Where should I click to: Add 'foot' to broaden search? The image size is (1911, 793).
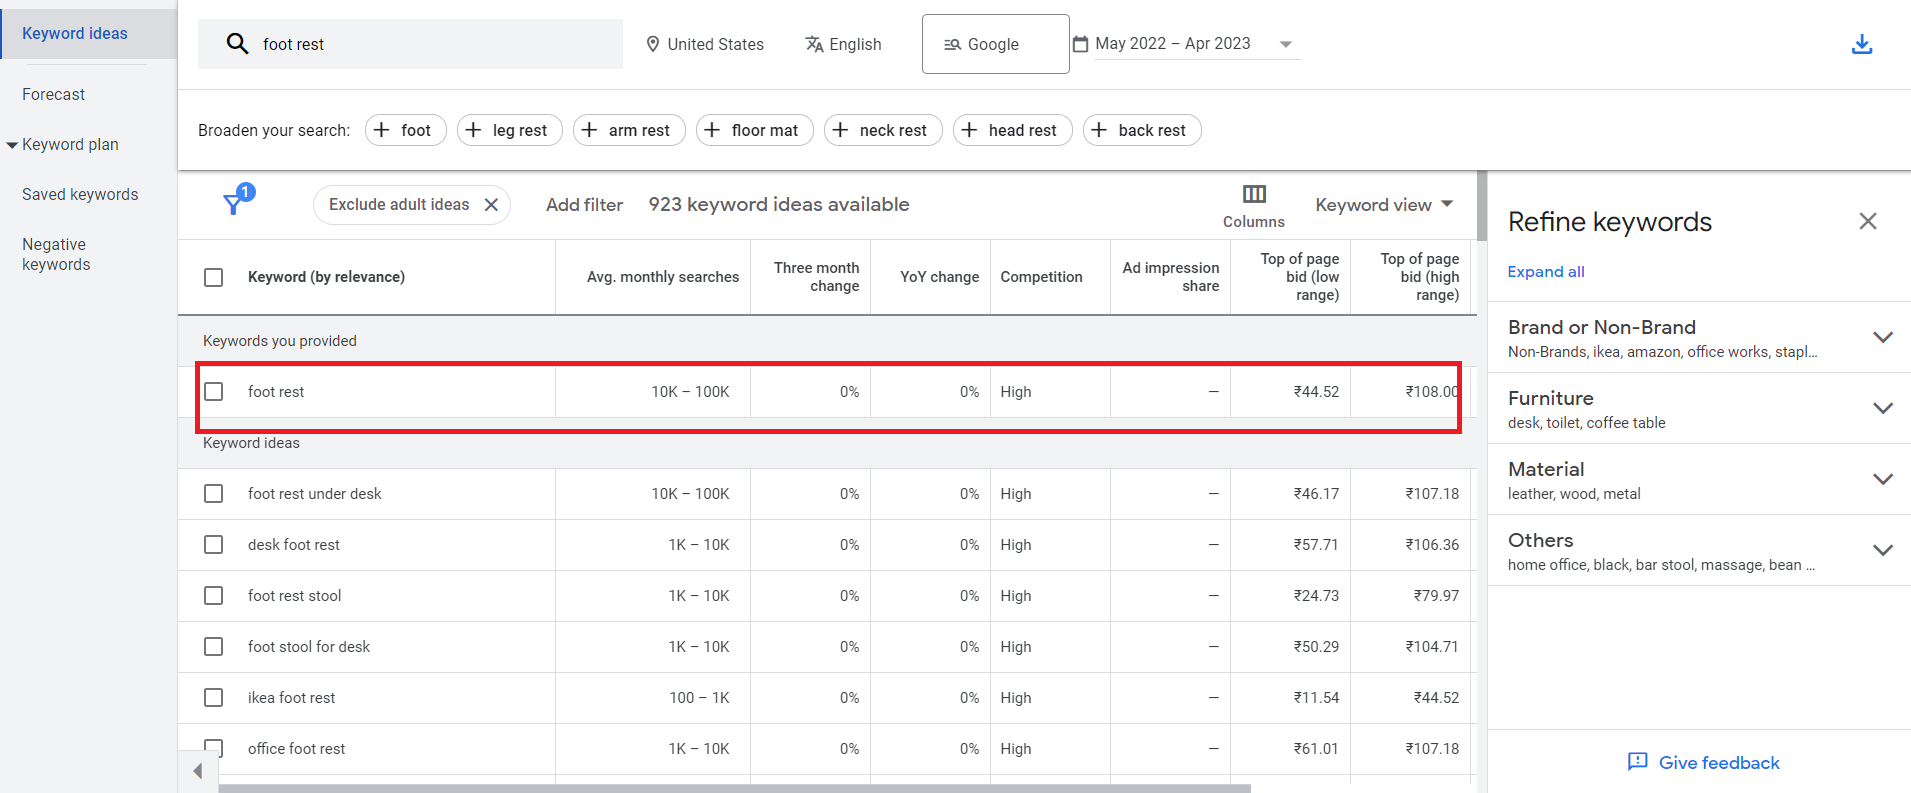[x=405, y=130]
